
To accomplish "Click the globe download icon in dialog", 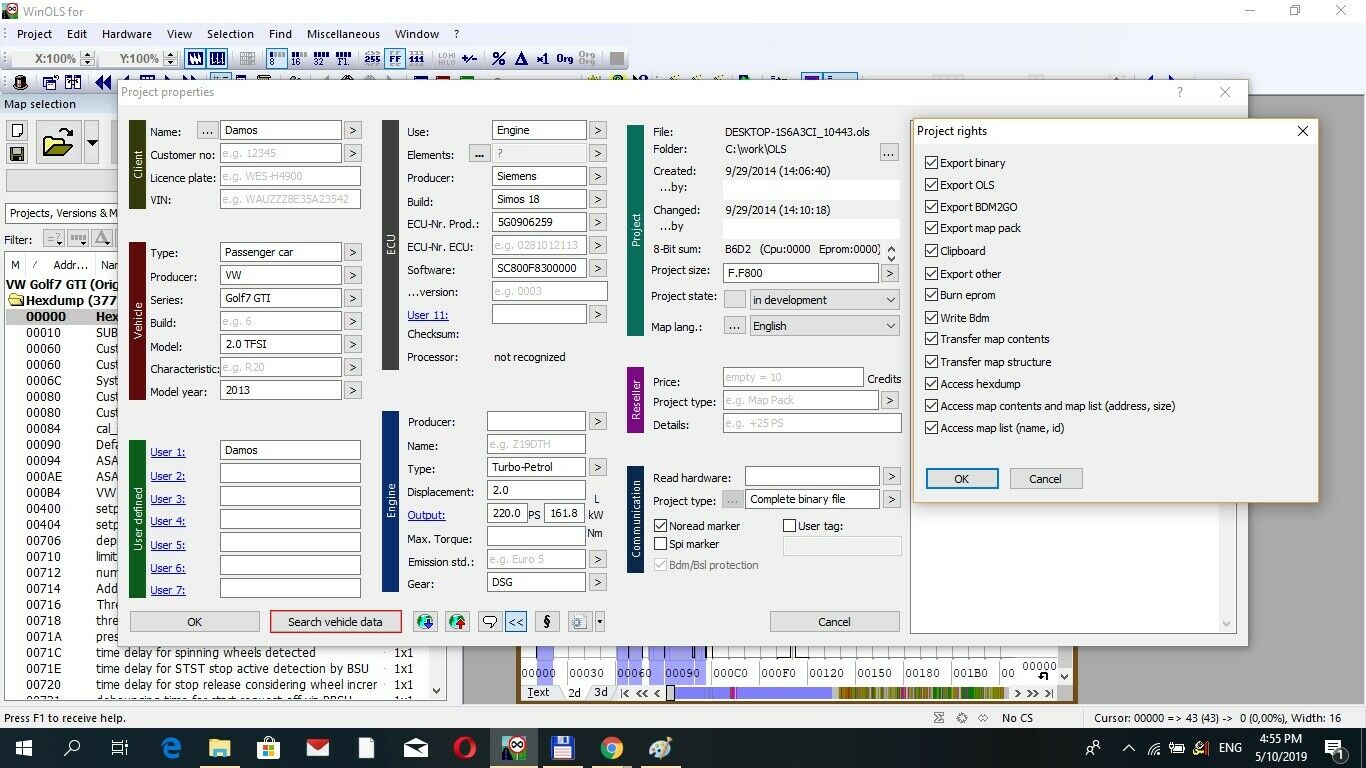I will (426, 622).
